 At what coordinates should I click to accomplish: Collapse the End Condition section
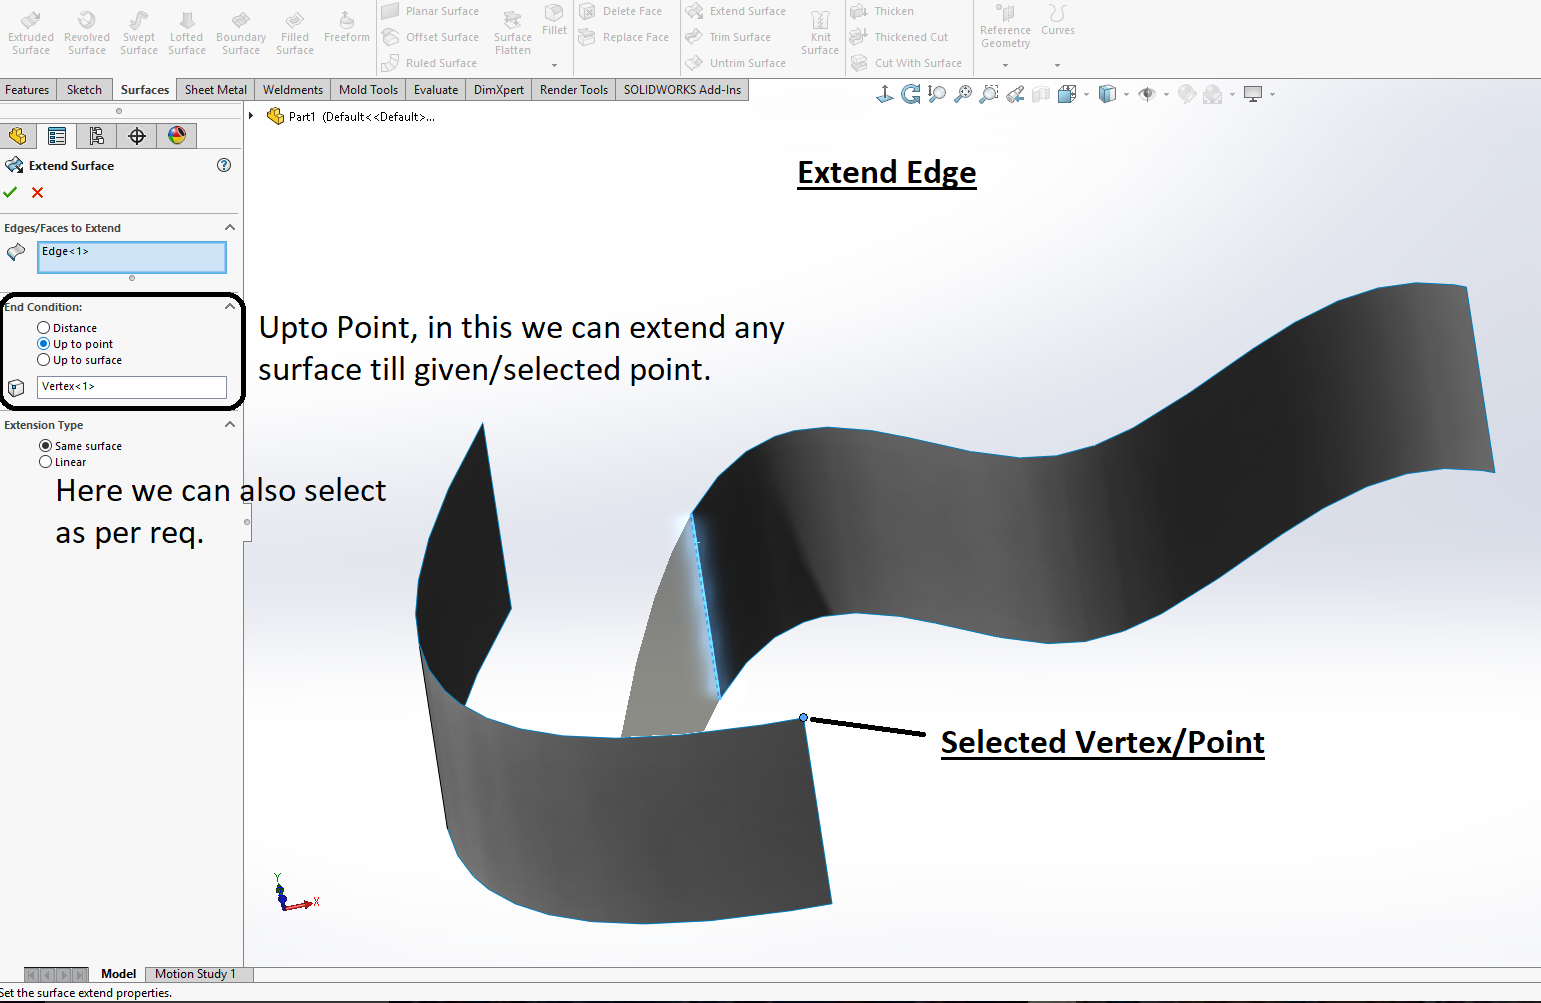230,307
